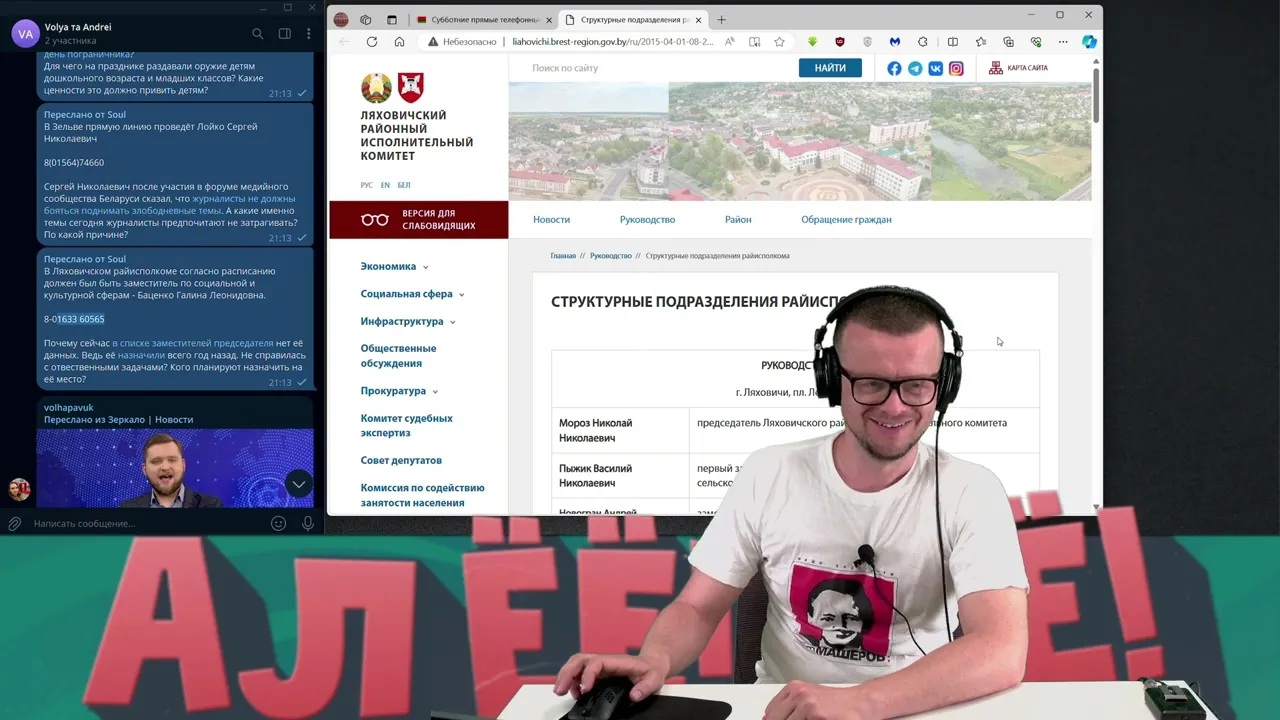Open Комиссия по содействию занятости link

click(x=422, y=495)
